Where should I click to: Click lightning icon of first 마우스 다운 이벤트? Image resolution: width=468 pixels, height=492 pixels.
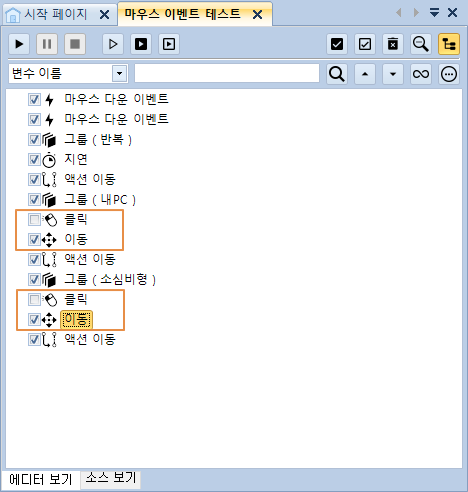click(49, 99)
